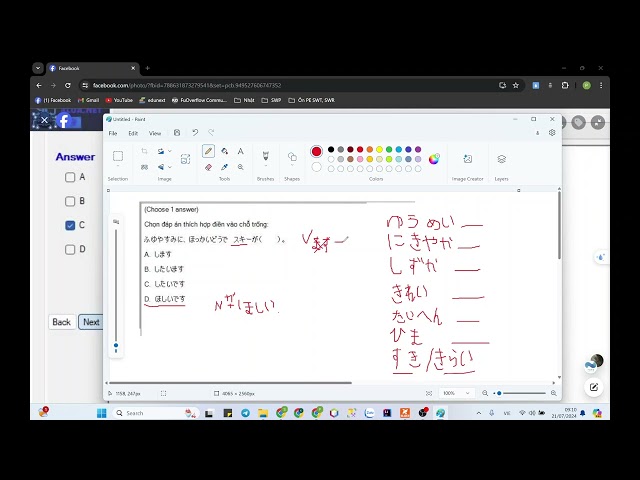Select the Pencil tool in Paint
640x480 pixels.
(208, 151)
